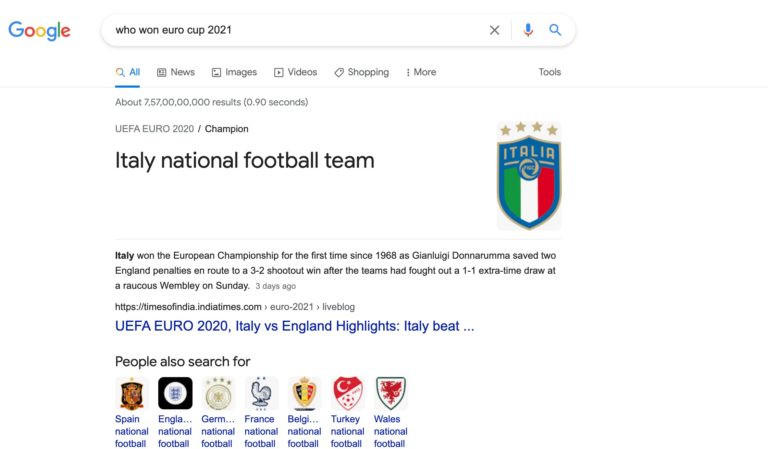The image size is (768, 449).
Task: Open Spain national football team crest
Action: point(131,393)
